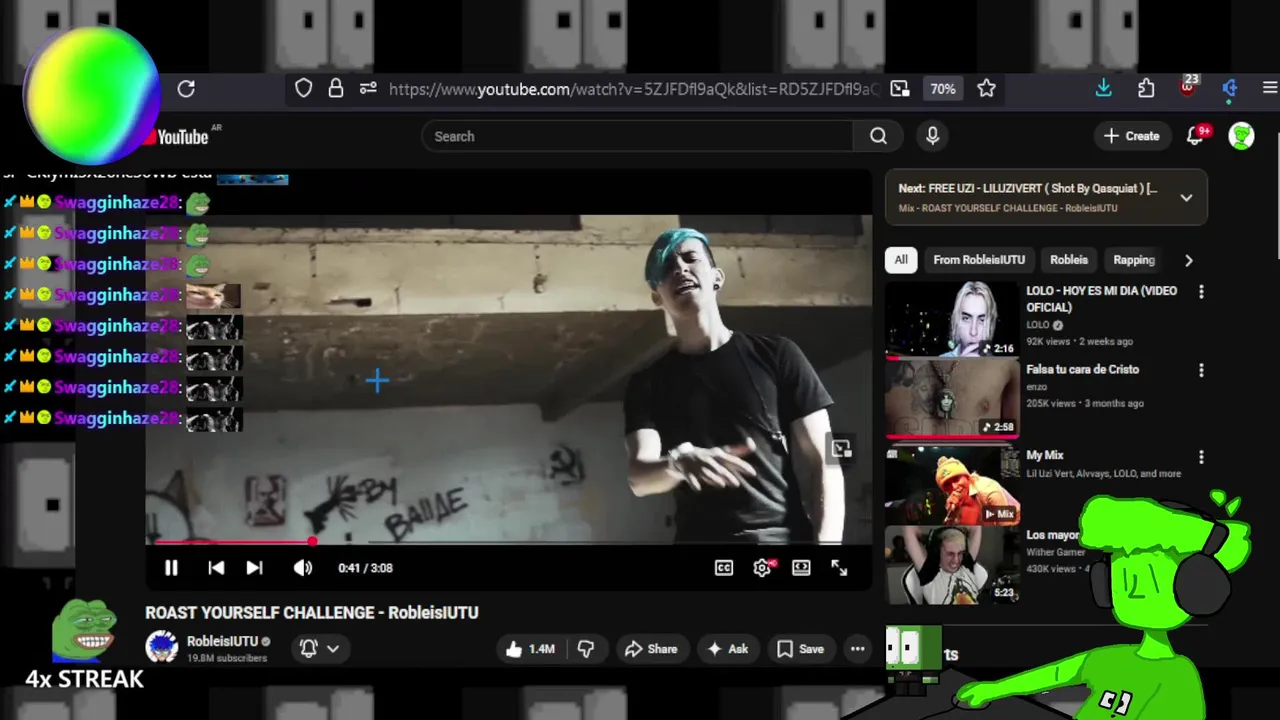Screen dimensions: 1280x720
Task: Click the progress bar scrubber handle
Action: [312, 542]
